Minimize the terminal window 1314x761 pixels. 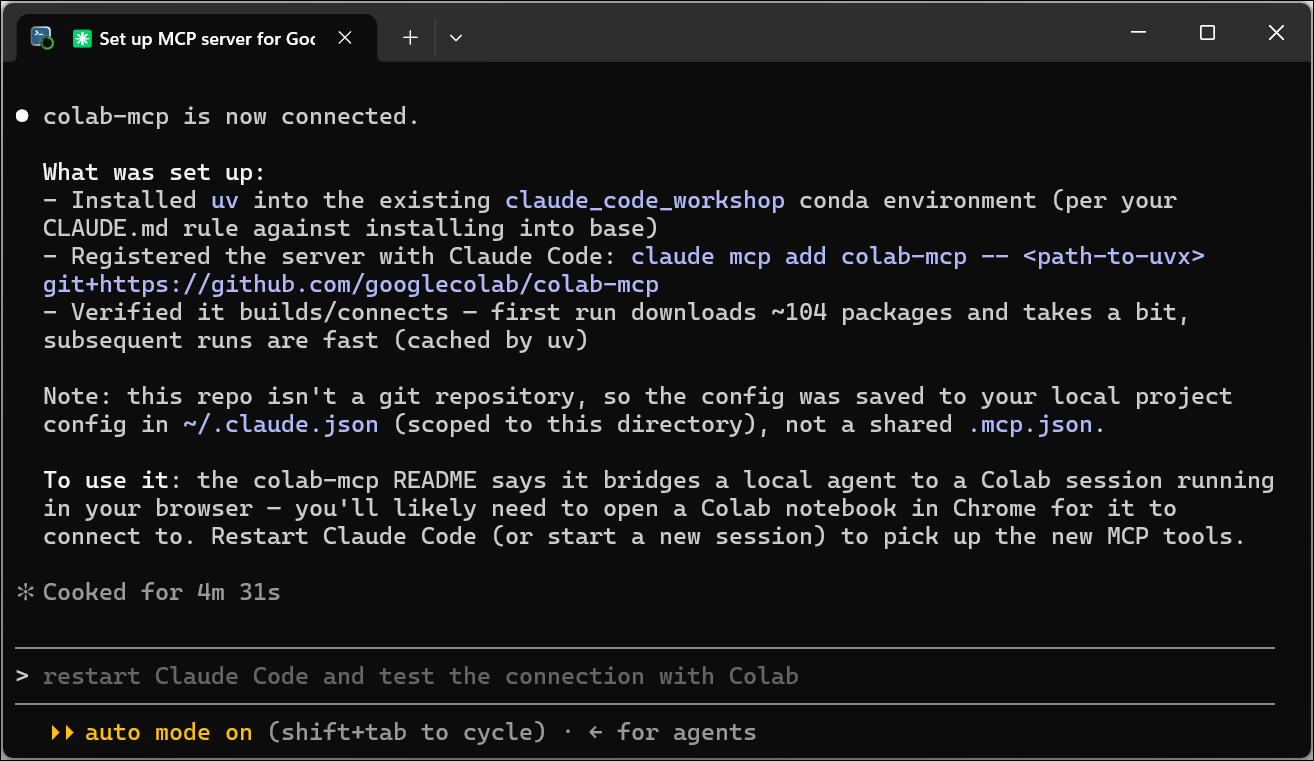(x=1138, y=33)
